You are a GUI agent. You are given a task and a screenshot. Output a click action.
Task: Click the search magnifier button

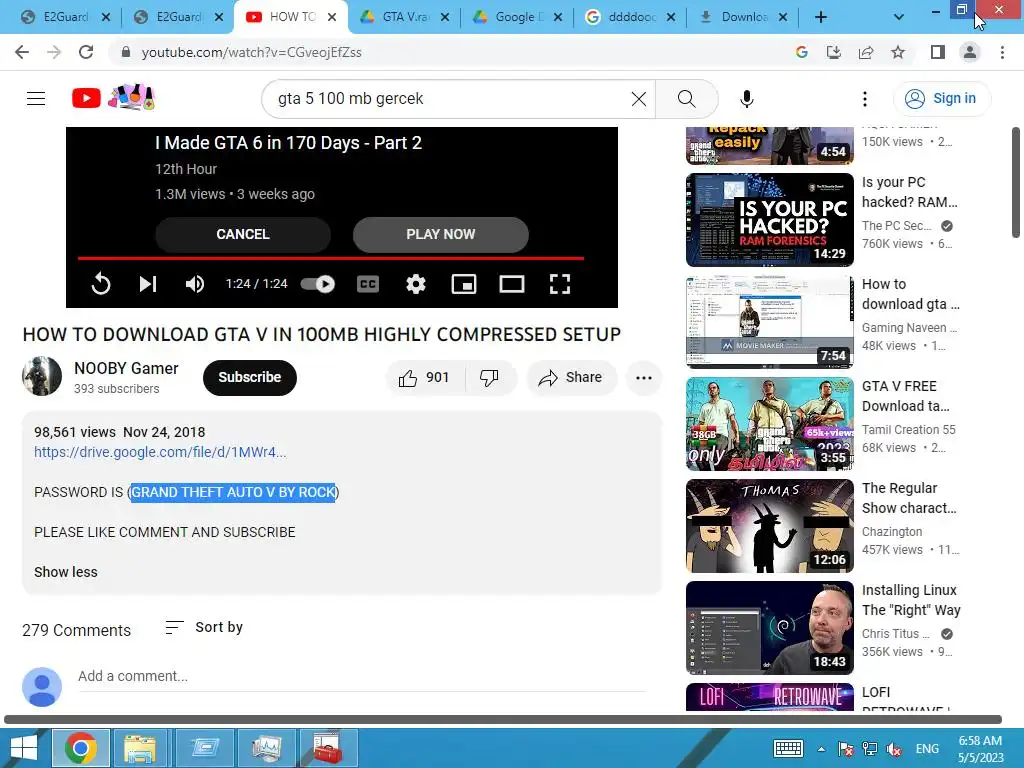coord(686,99)
